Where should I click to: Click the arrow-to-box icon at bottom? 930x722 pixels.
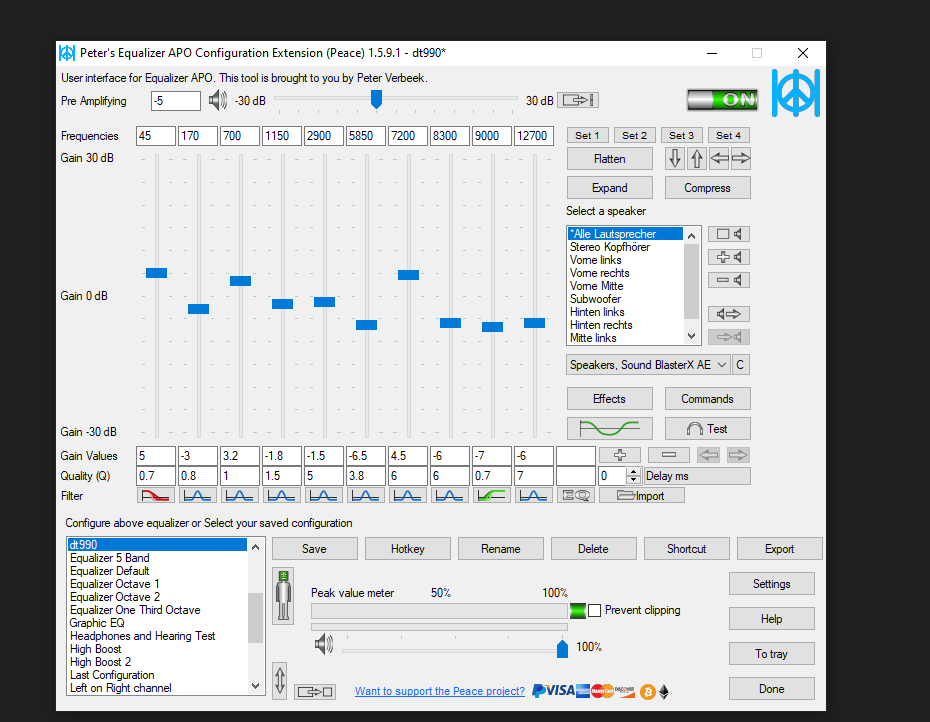(315, 692)
